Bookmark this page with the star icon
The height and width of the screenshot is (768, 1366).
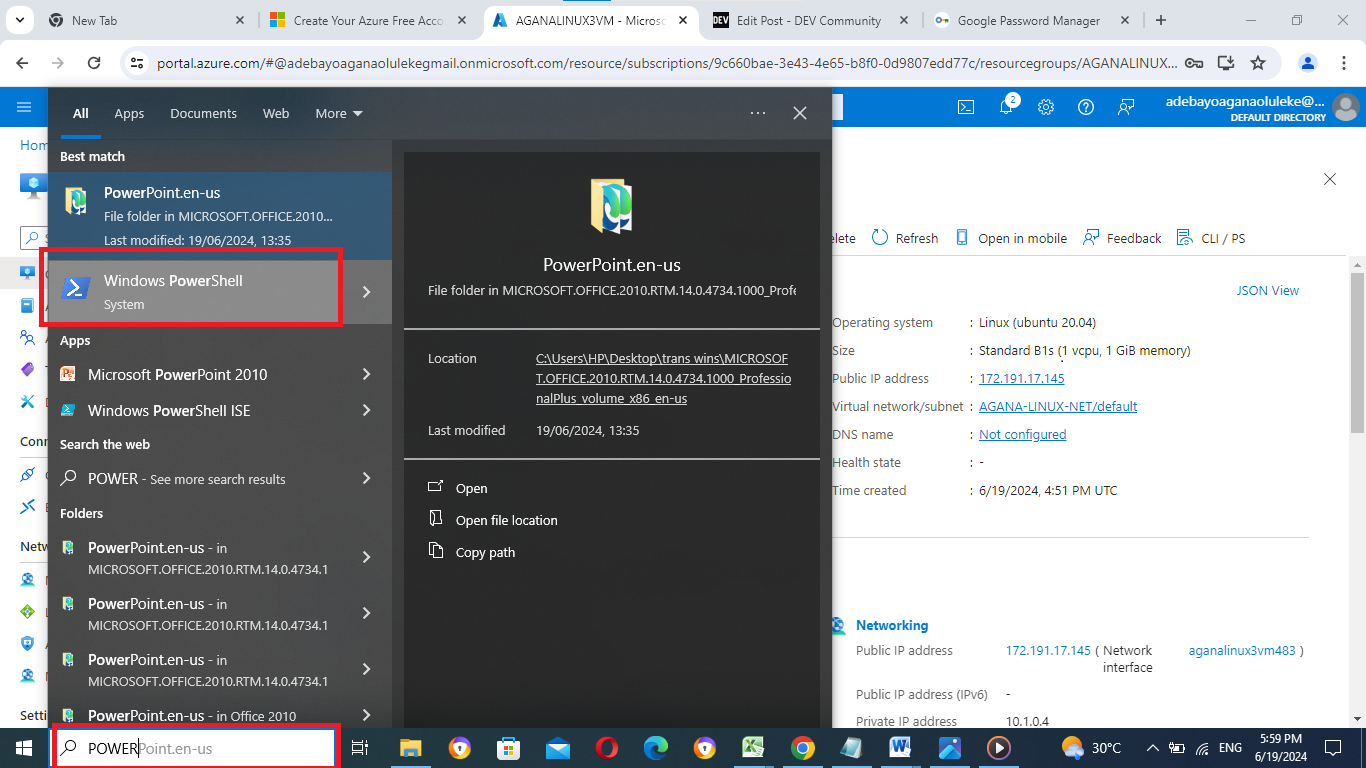click(x=1258, y=63)
